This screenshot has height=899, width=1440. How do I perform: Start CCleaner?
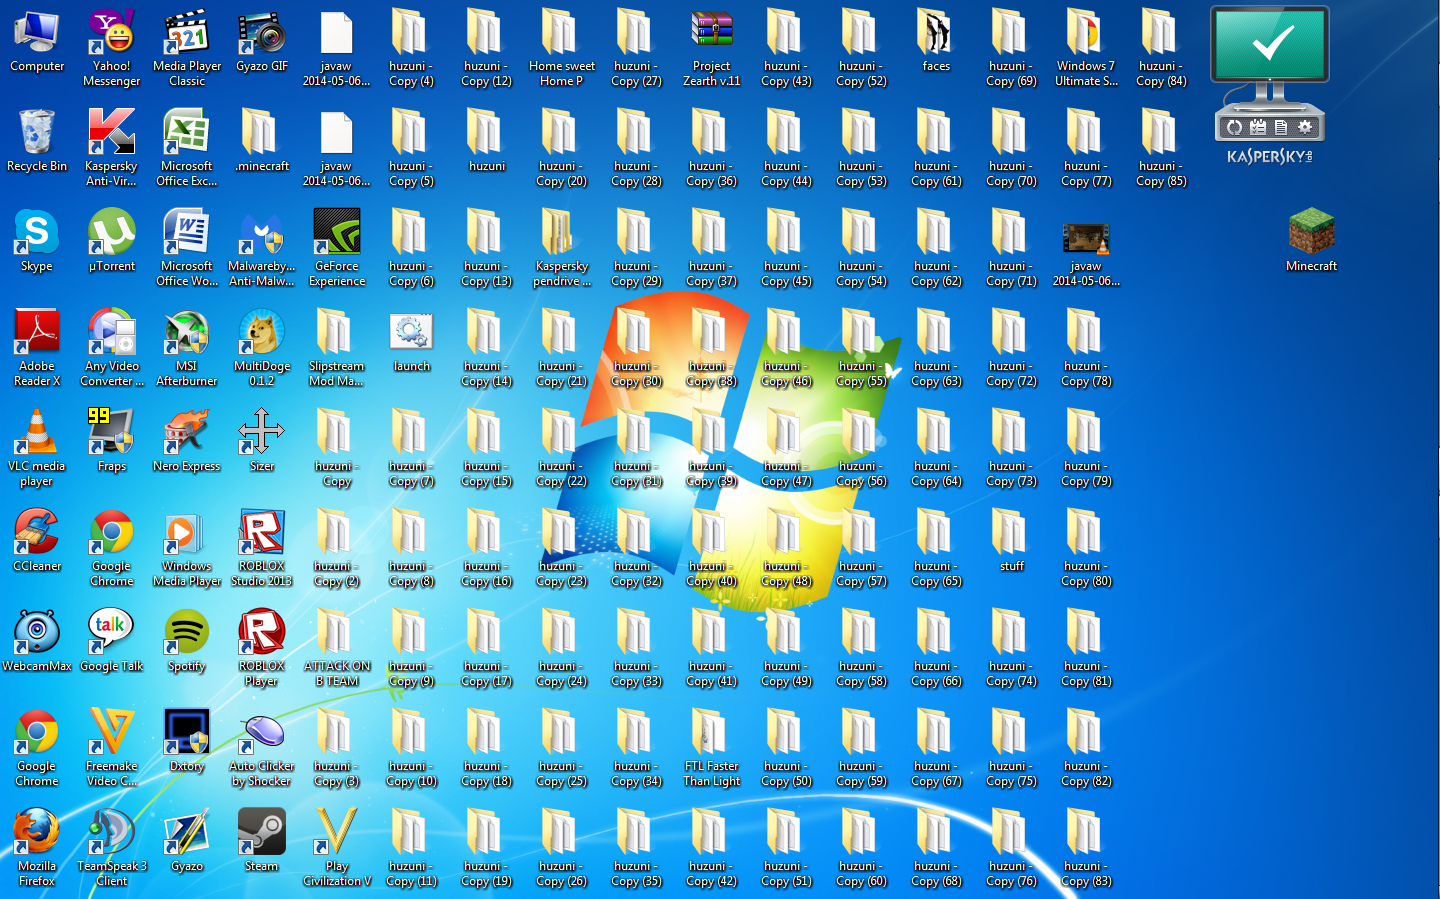click(37, 542)
